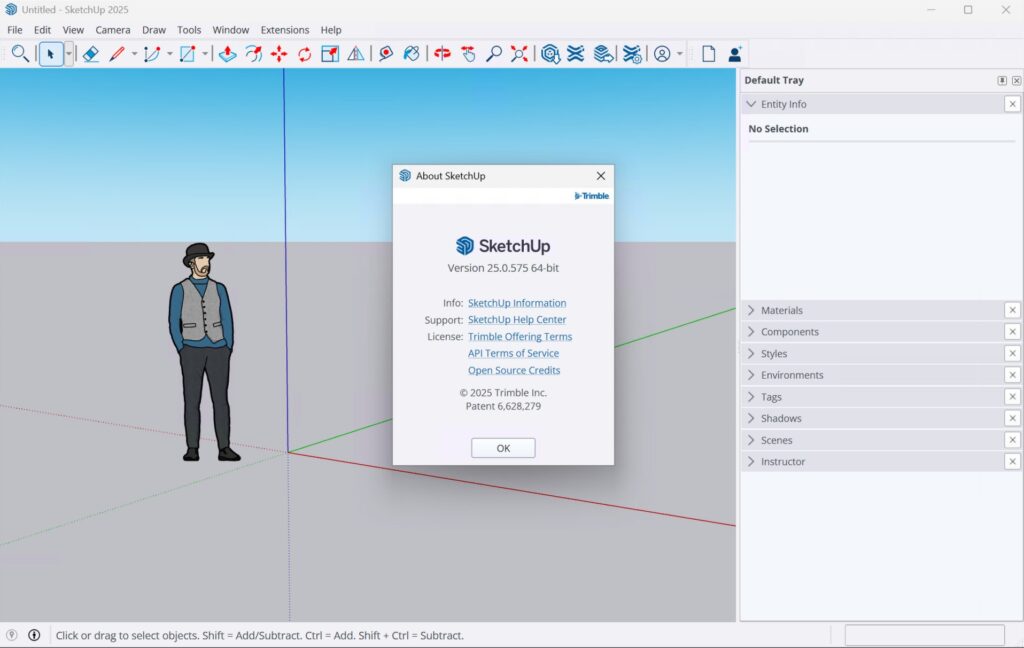Click the user account profile icon

pyautogui.click(x=662, y=54)
